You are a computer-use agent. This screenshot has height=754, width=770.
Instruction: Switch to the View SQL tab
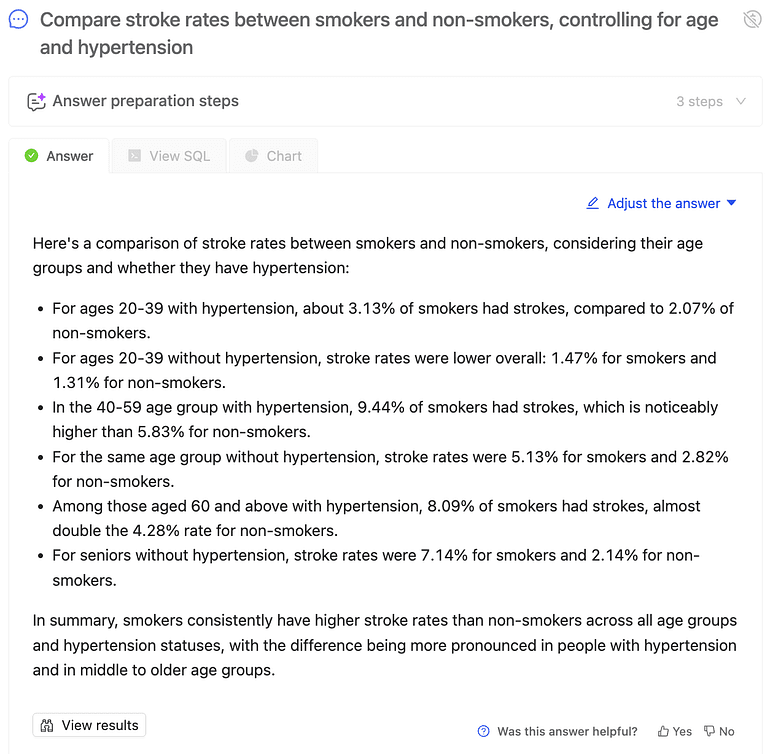click(169, 156)
